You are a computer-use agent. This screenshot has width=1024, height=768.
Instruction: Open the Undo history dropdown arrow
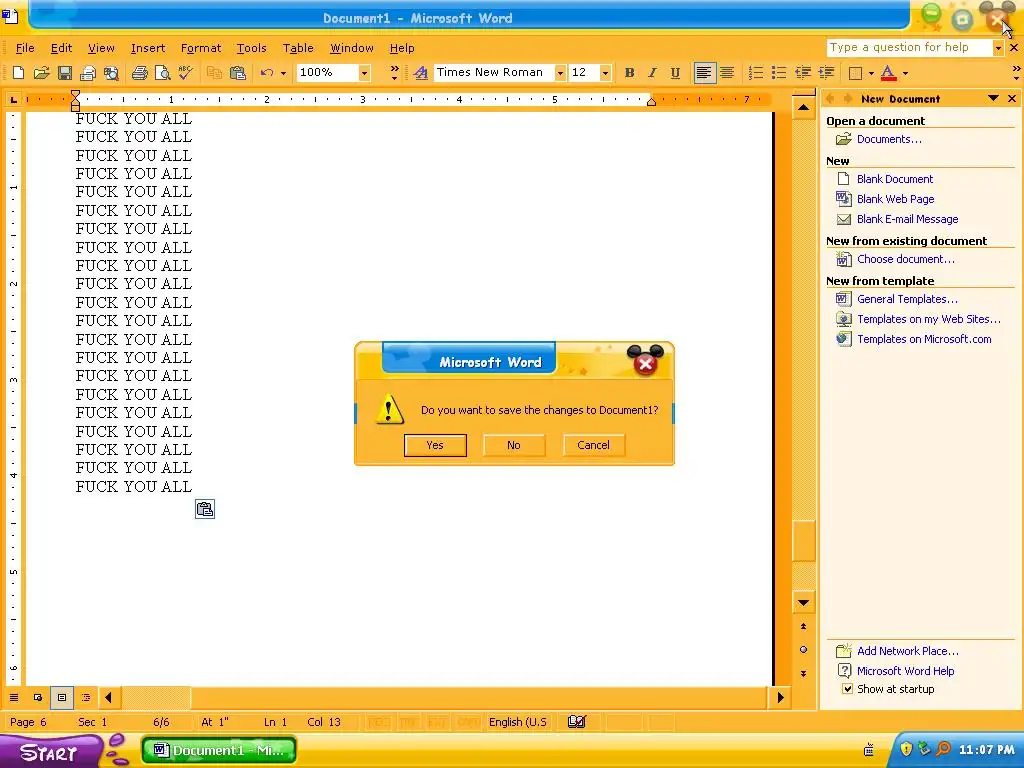pos(283,73)
